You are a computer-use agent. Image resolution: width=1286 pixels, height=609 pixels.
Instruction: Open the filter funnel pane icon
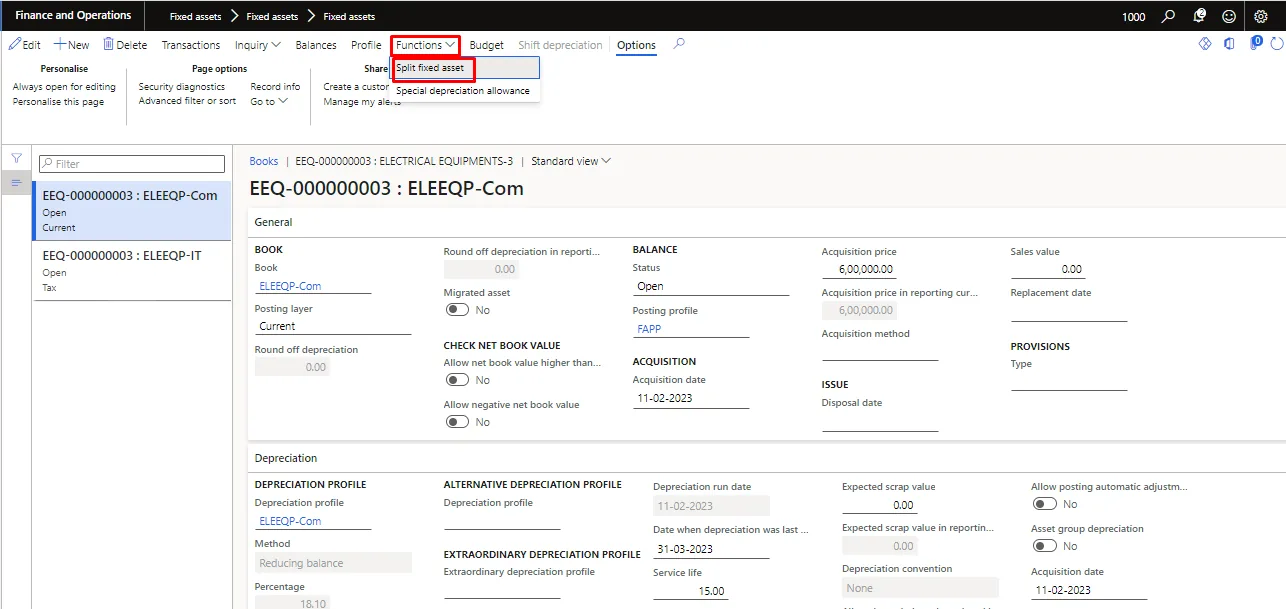click(x=16, y=159)
